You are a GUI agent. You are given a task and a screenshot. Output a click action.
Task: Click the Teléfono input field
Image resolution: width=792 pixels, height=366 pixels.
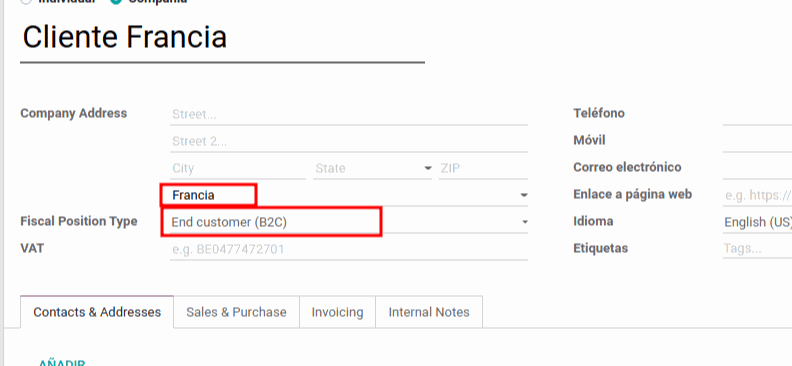pos(757,115)
